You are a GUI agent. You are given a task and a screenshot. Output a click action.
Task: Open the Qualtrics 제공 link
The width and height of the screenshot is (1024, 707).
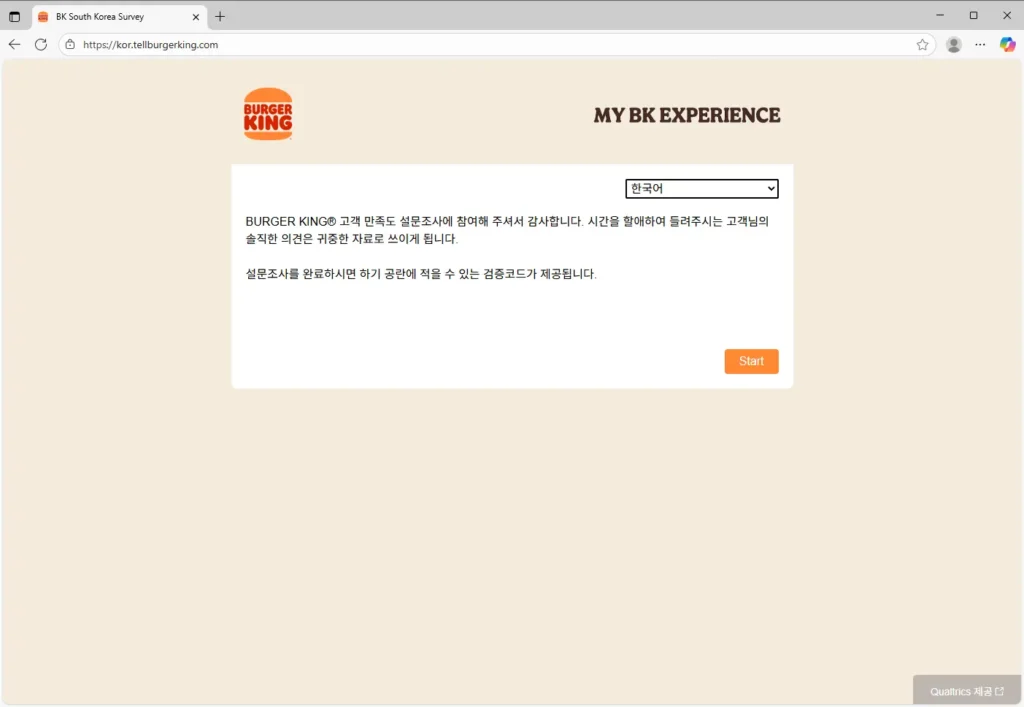coord(965,690)
